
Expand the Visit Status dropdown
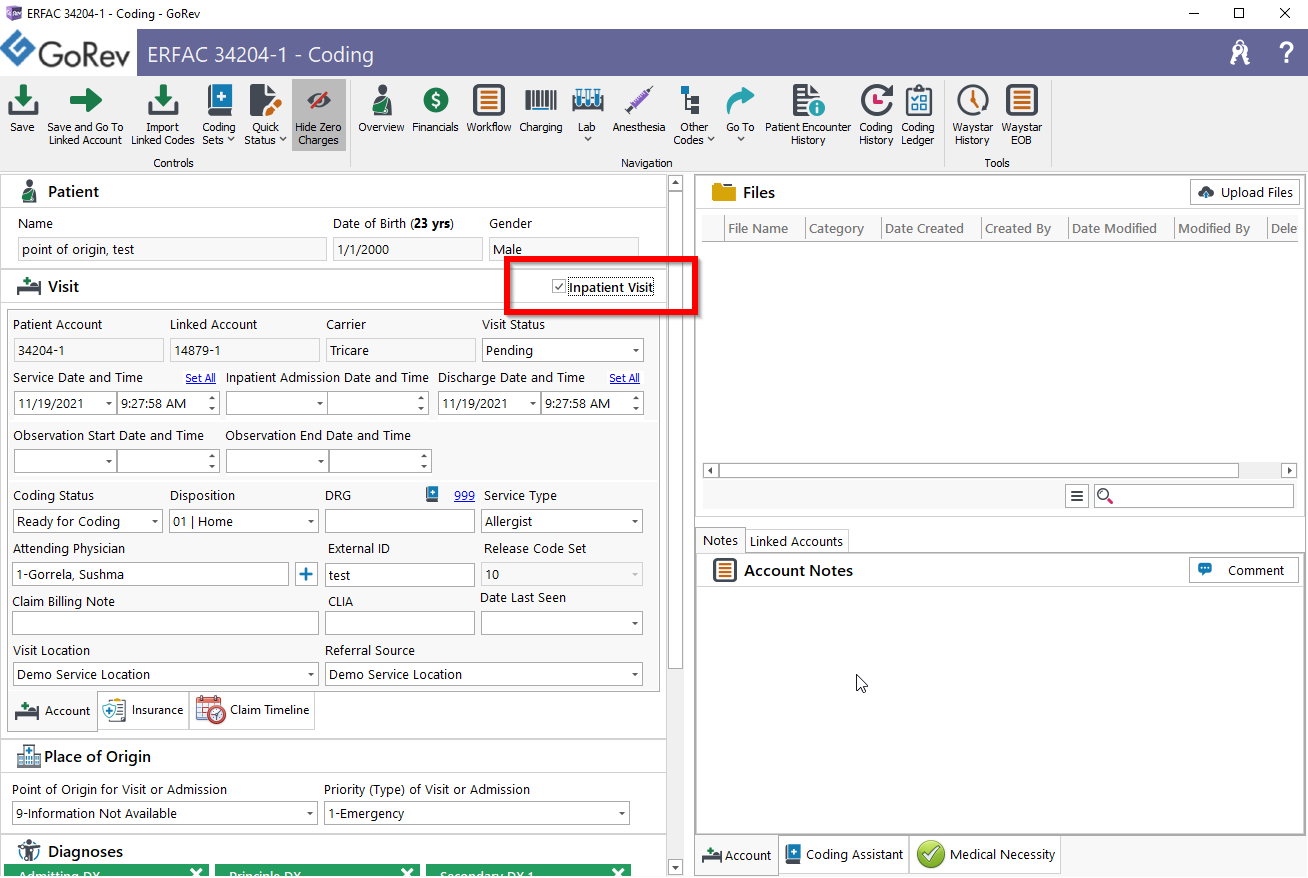tap(636, 351)
